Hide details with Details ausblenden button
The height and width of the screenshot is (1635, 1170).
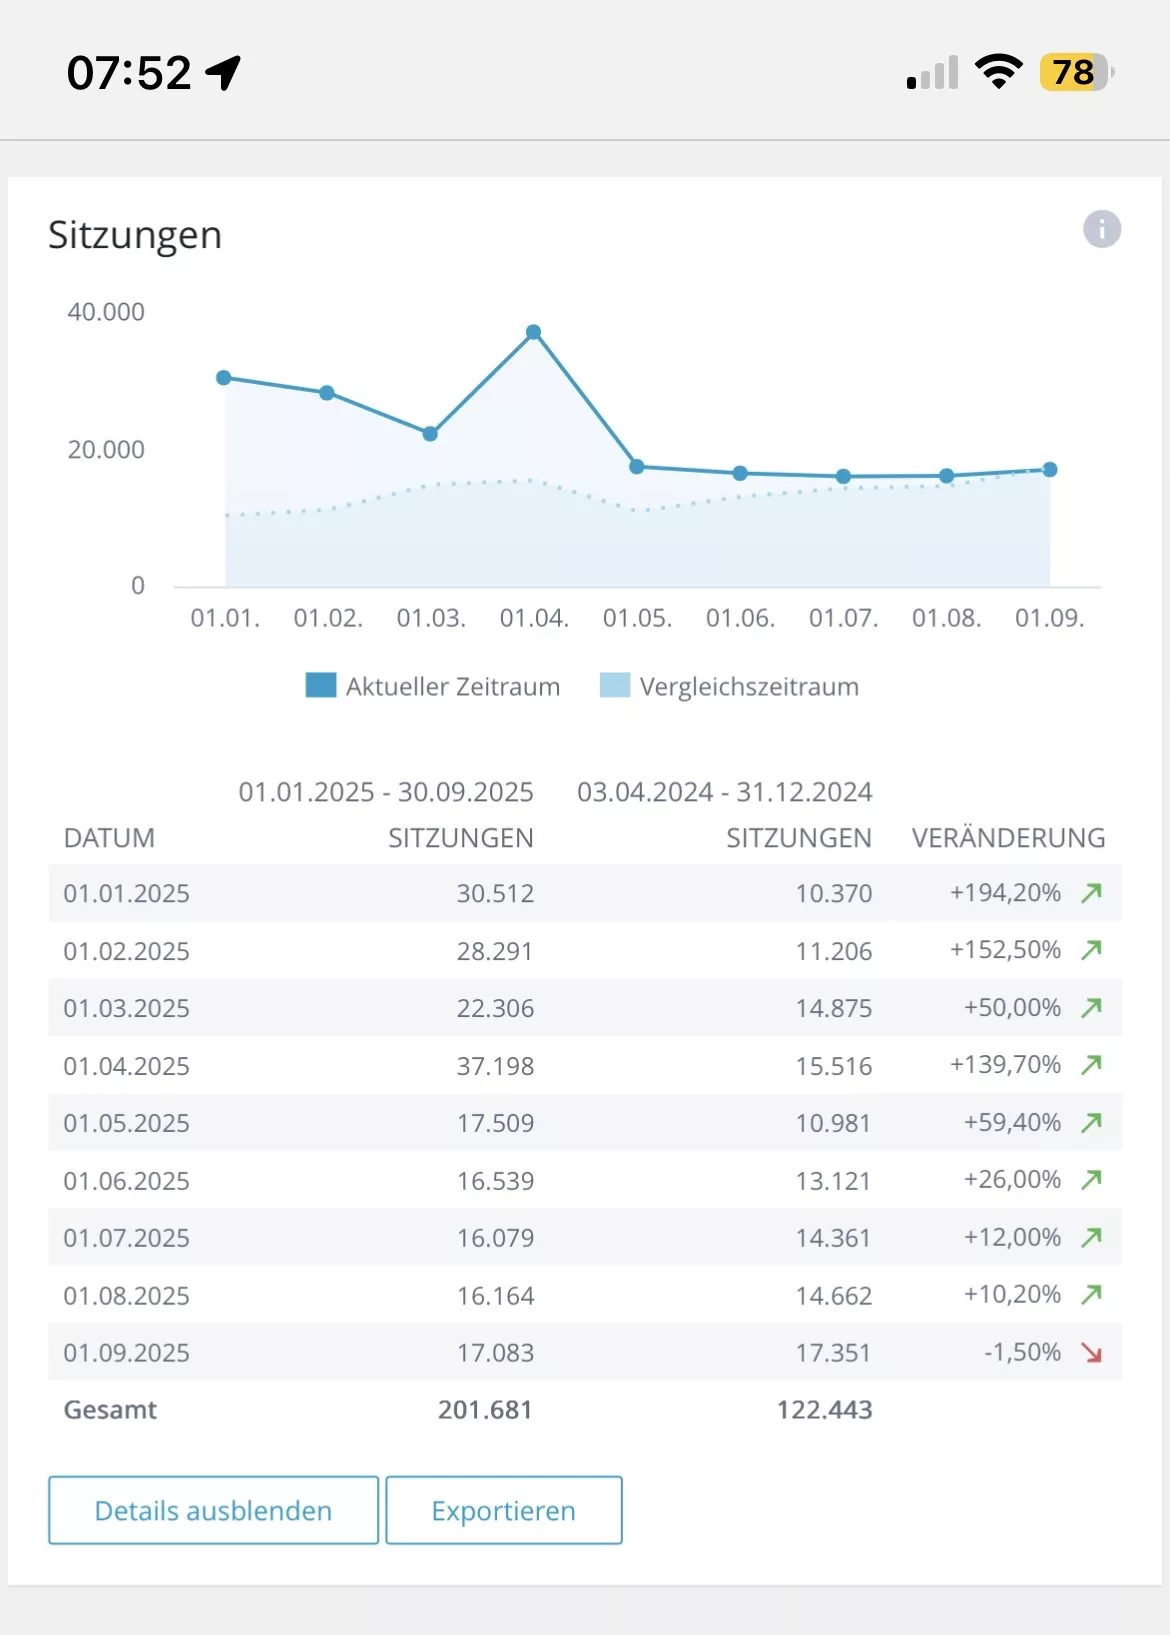pos(213,1510)
